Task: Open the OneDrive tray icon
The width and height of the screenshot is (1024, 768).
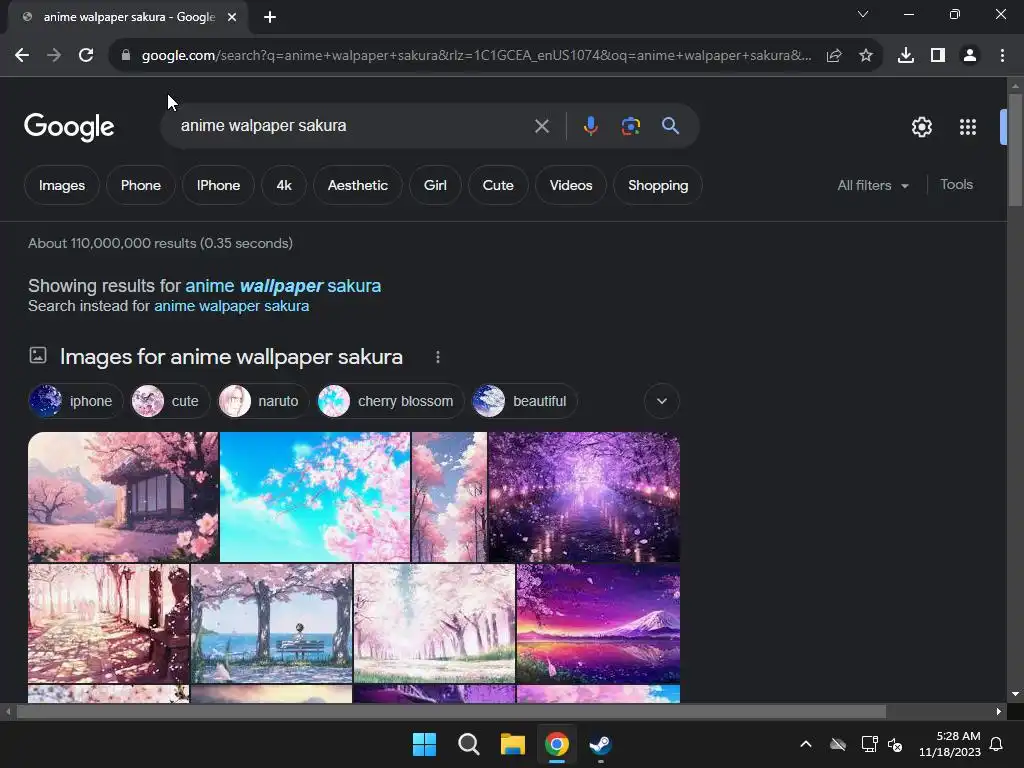Action: (838, 744)
